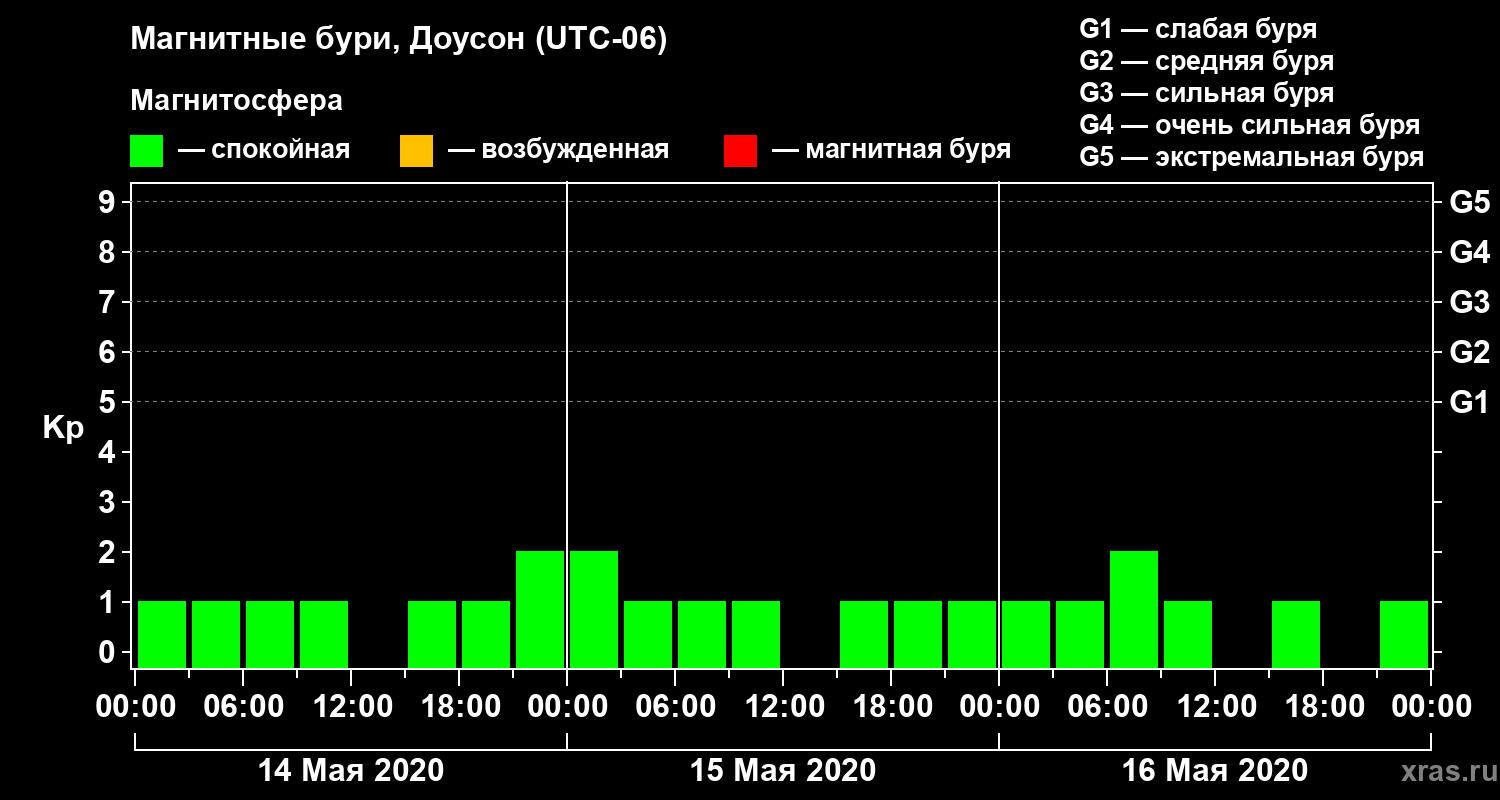Click the G1 label on the right axis

pyautogui.click(x=1469, y=402)
